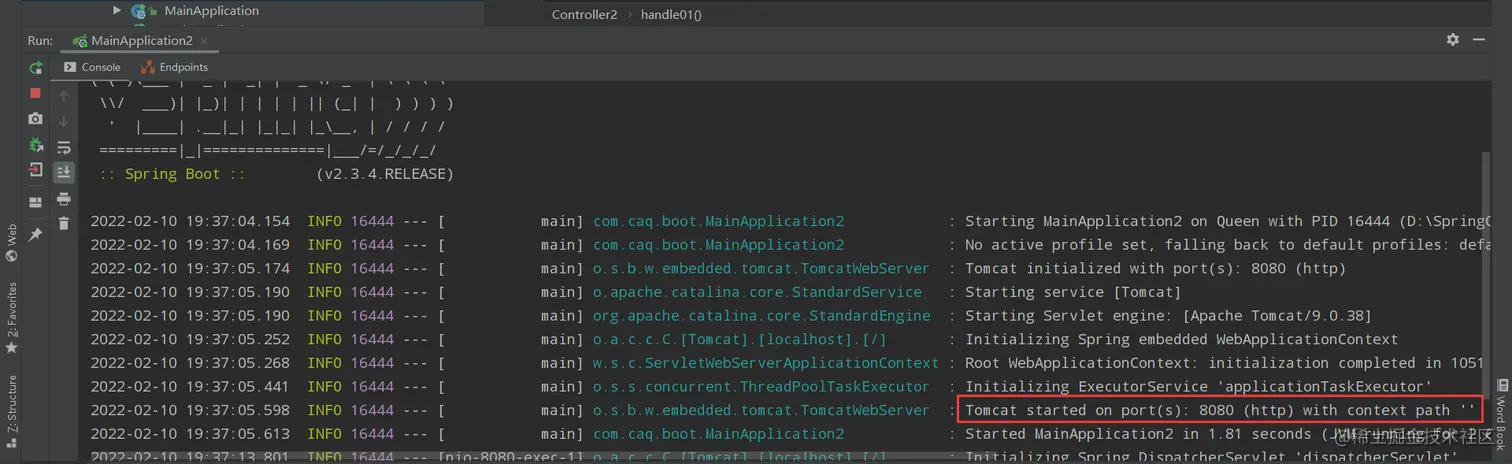The image size is (1512, 464).
Task: Click the down arrow in console toolbar
Action: tap(64, 121)
